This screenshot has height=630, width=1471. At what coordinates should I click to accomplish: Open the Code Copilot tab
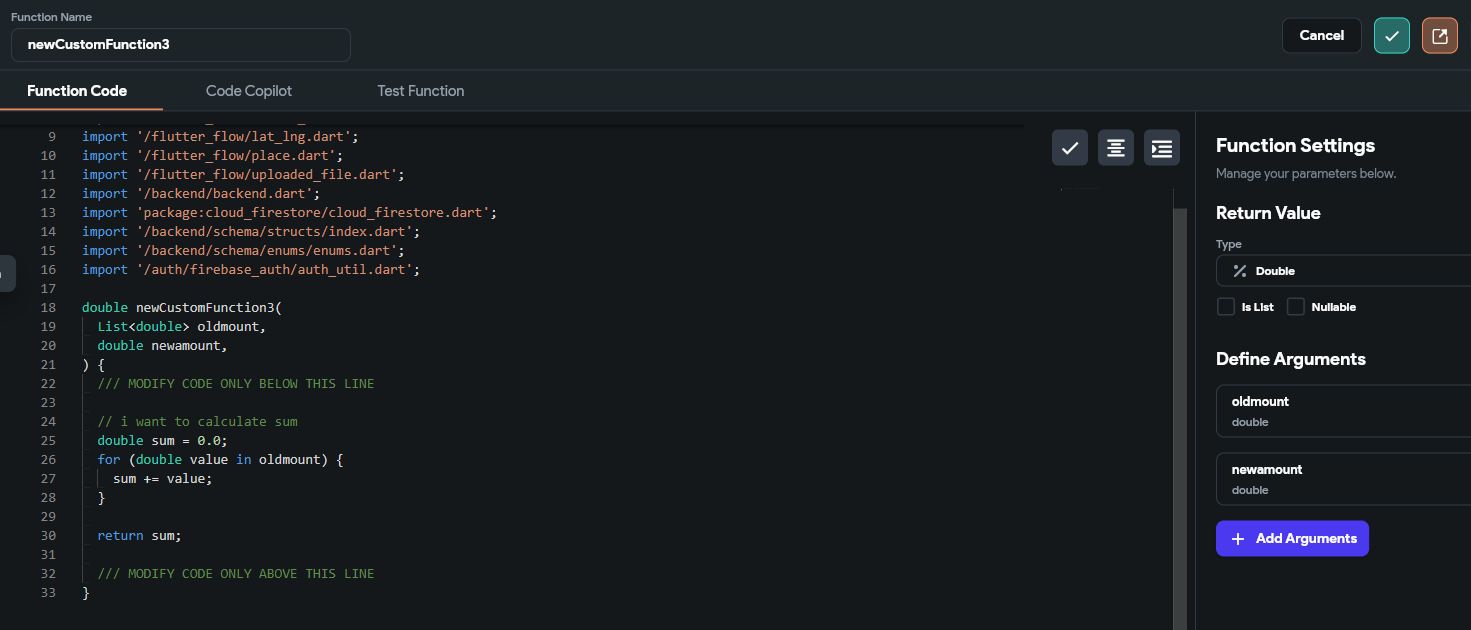tap(249, 91)
